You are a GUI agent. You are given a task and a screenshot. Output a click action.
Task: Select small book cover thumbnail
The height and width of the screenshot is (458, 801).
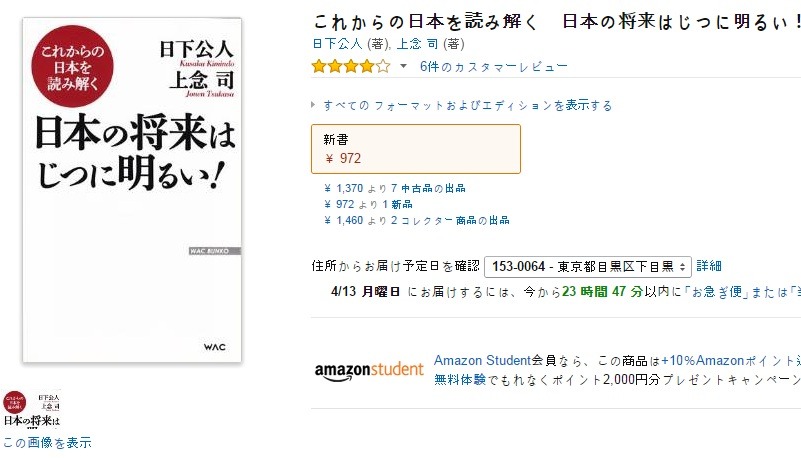(x=32, y=408)
